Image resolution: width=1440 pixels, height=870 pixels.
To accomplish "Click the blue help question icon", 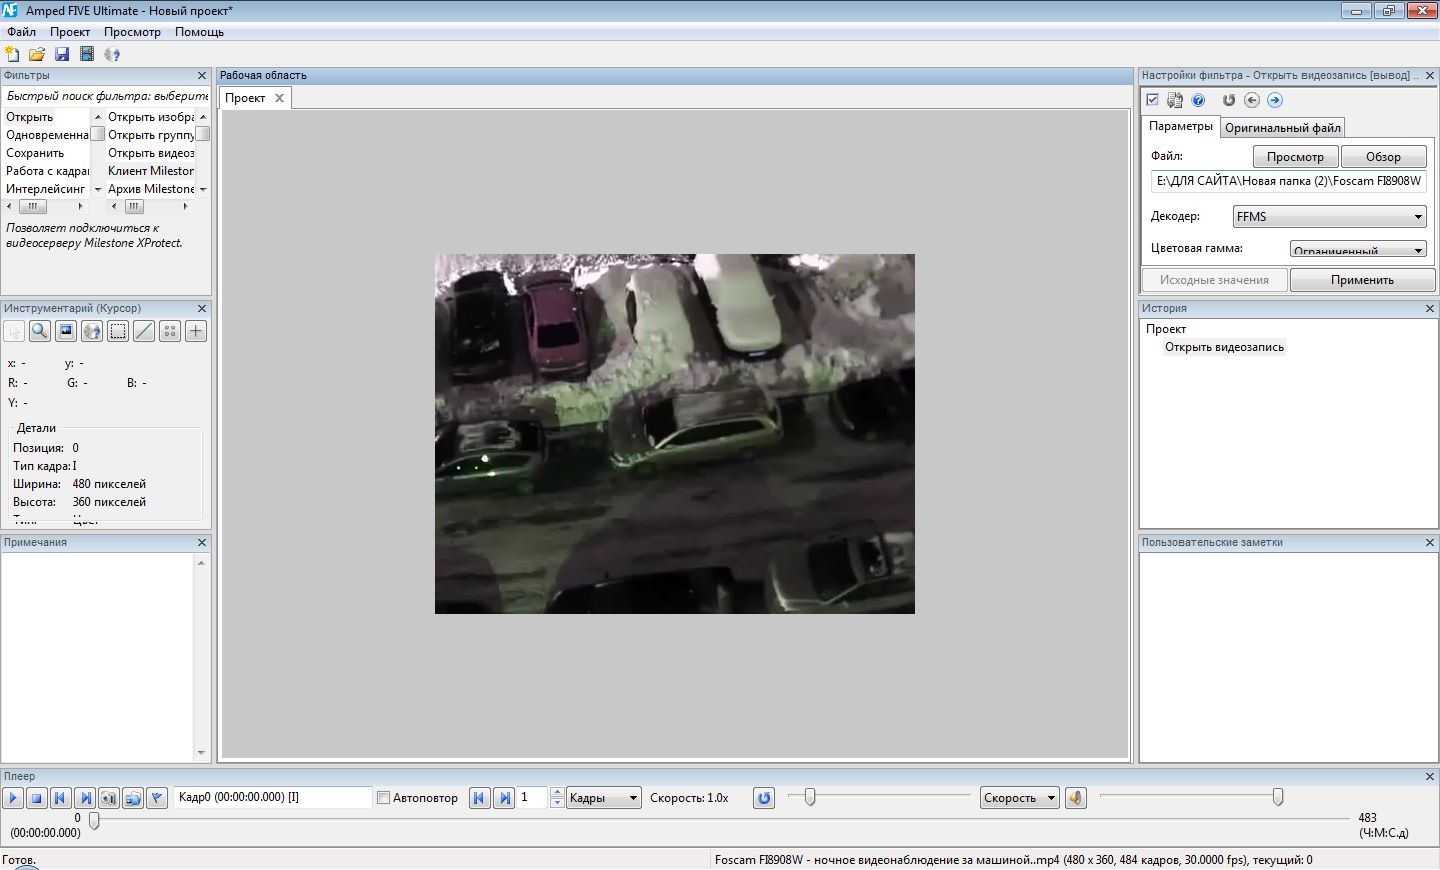I will point(1198,100).
